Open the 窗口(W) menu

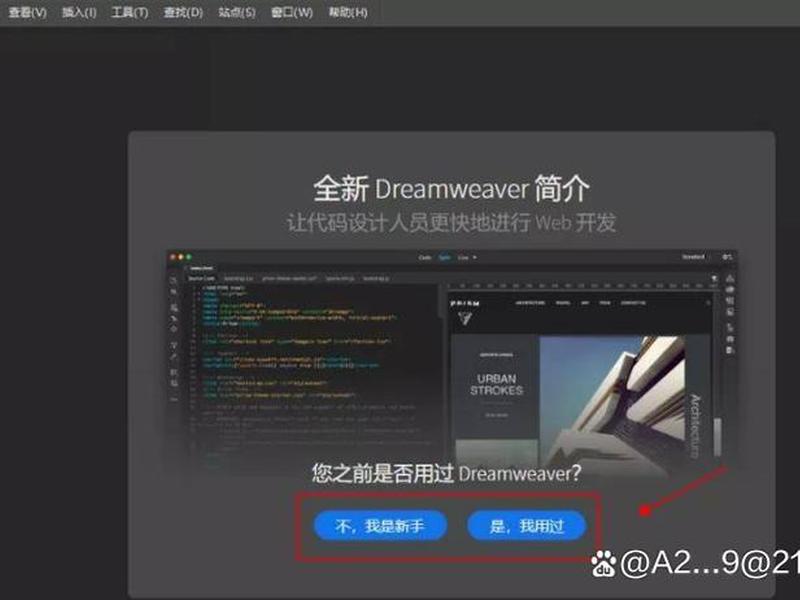291,12
